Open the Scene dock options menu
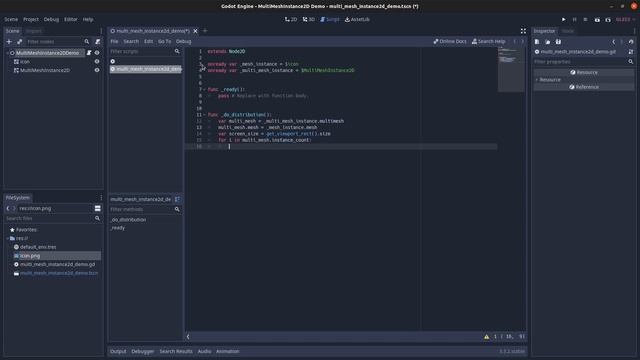The image size is (640, 360). tap(101, 31)
